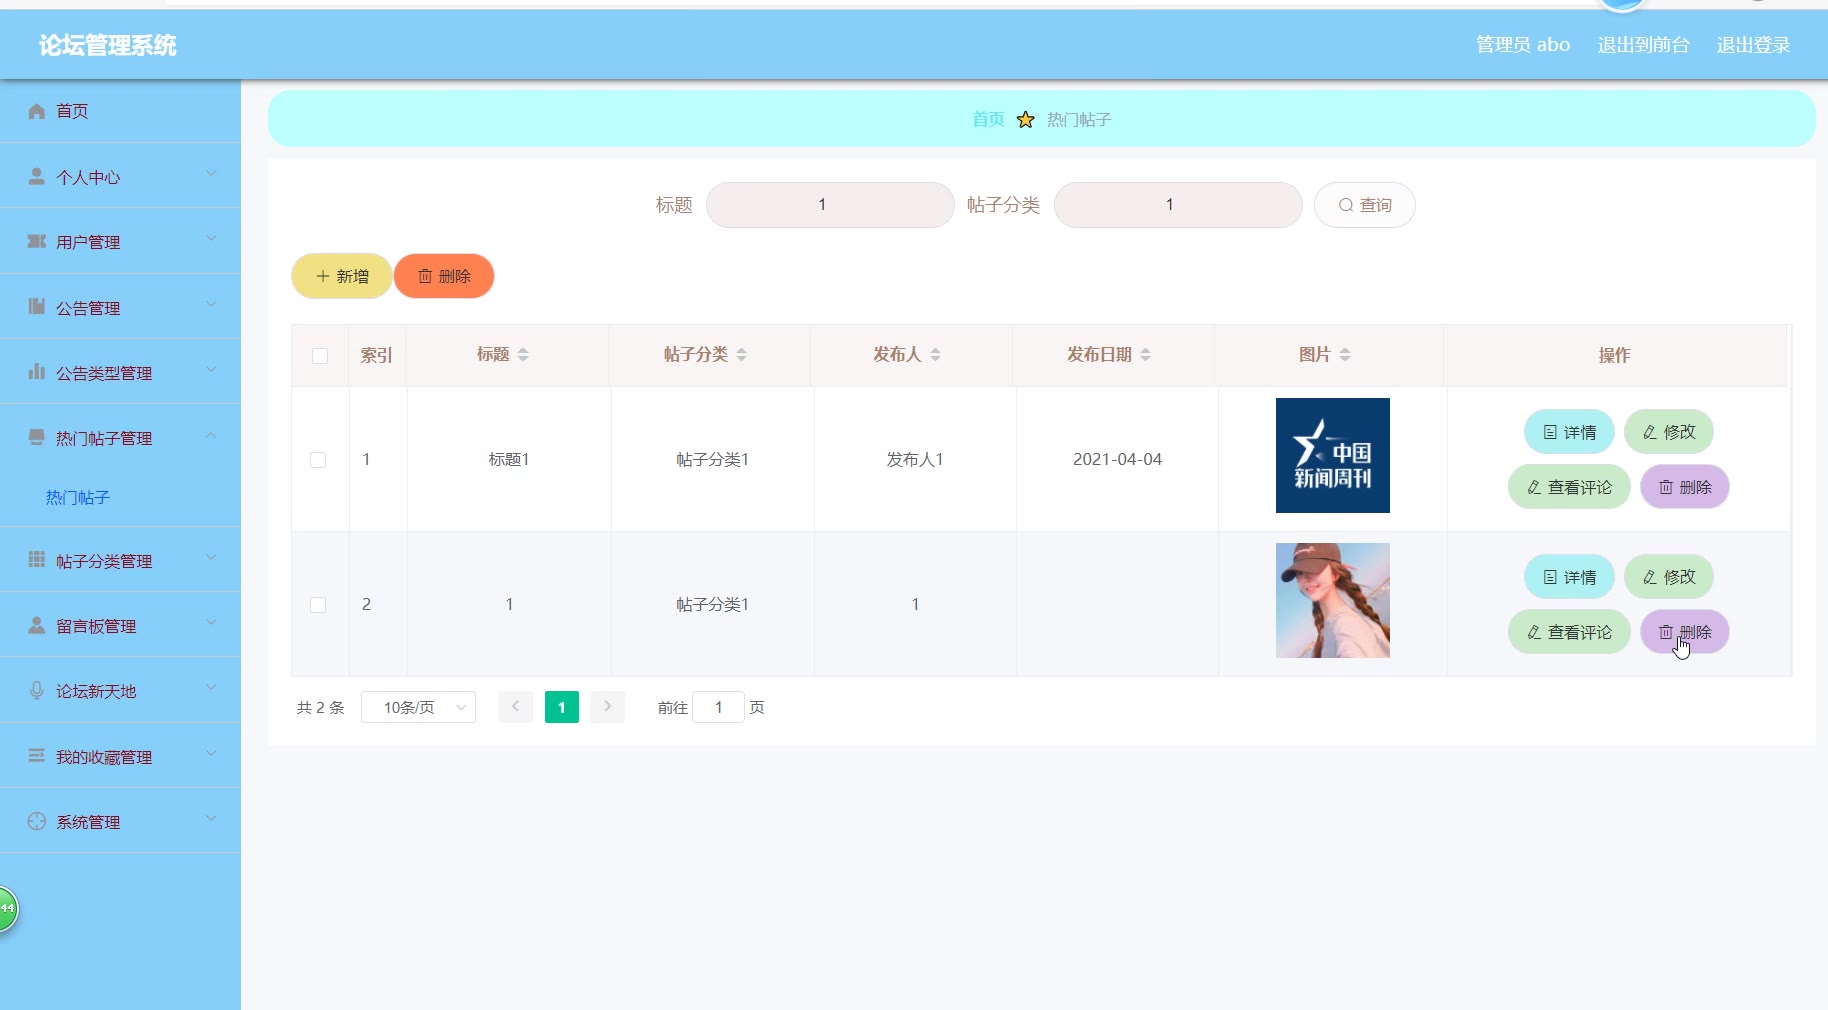Image resolution: width=1828 pixels, height=1010 pixels.
Task: Click the user icon beside 留言板管理
Action: coord(37,625)
